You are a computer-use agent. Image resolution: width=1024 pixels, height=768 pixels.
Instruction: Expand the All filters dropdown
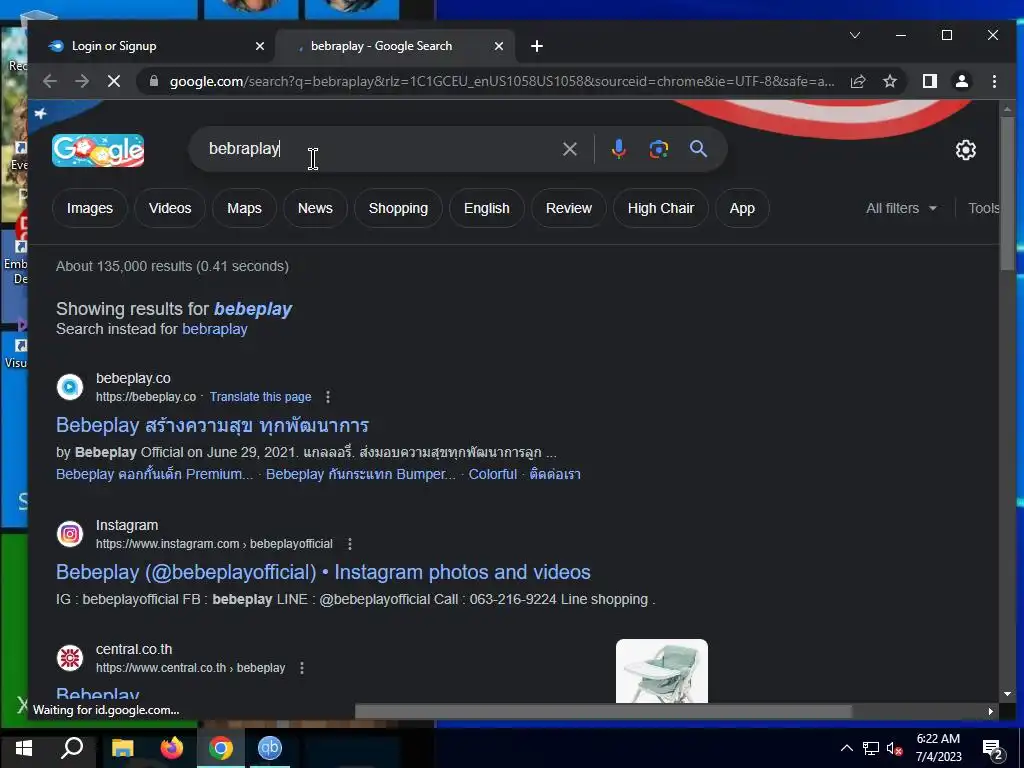[x=901, y=208]
